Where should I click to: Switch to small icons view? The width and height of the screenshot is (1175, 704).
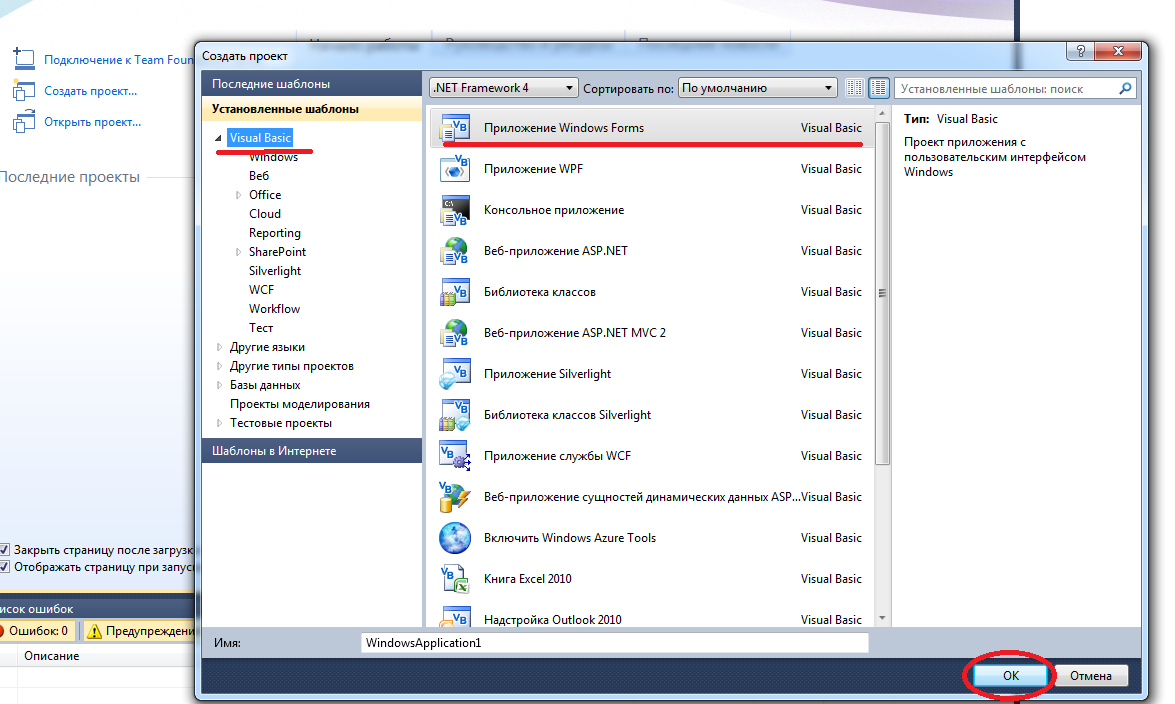click(854, 88)
